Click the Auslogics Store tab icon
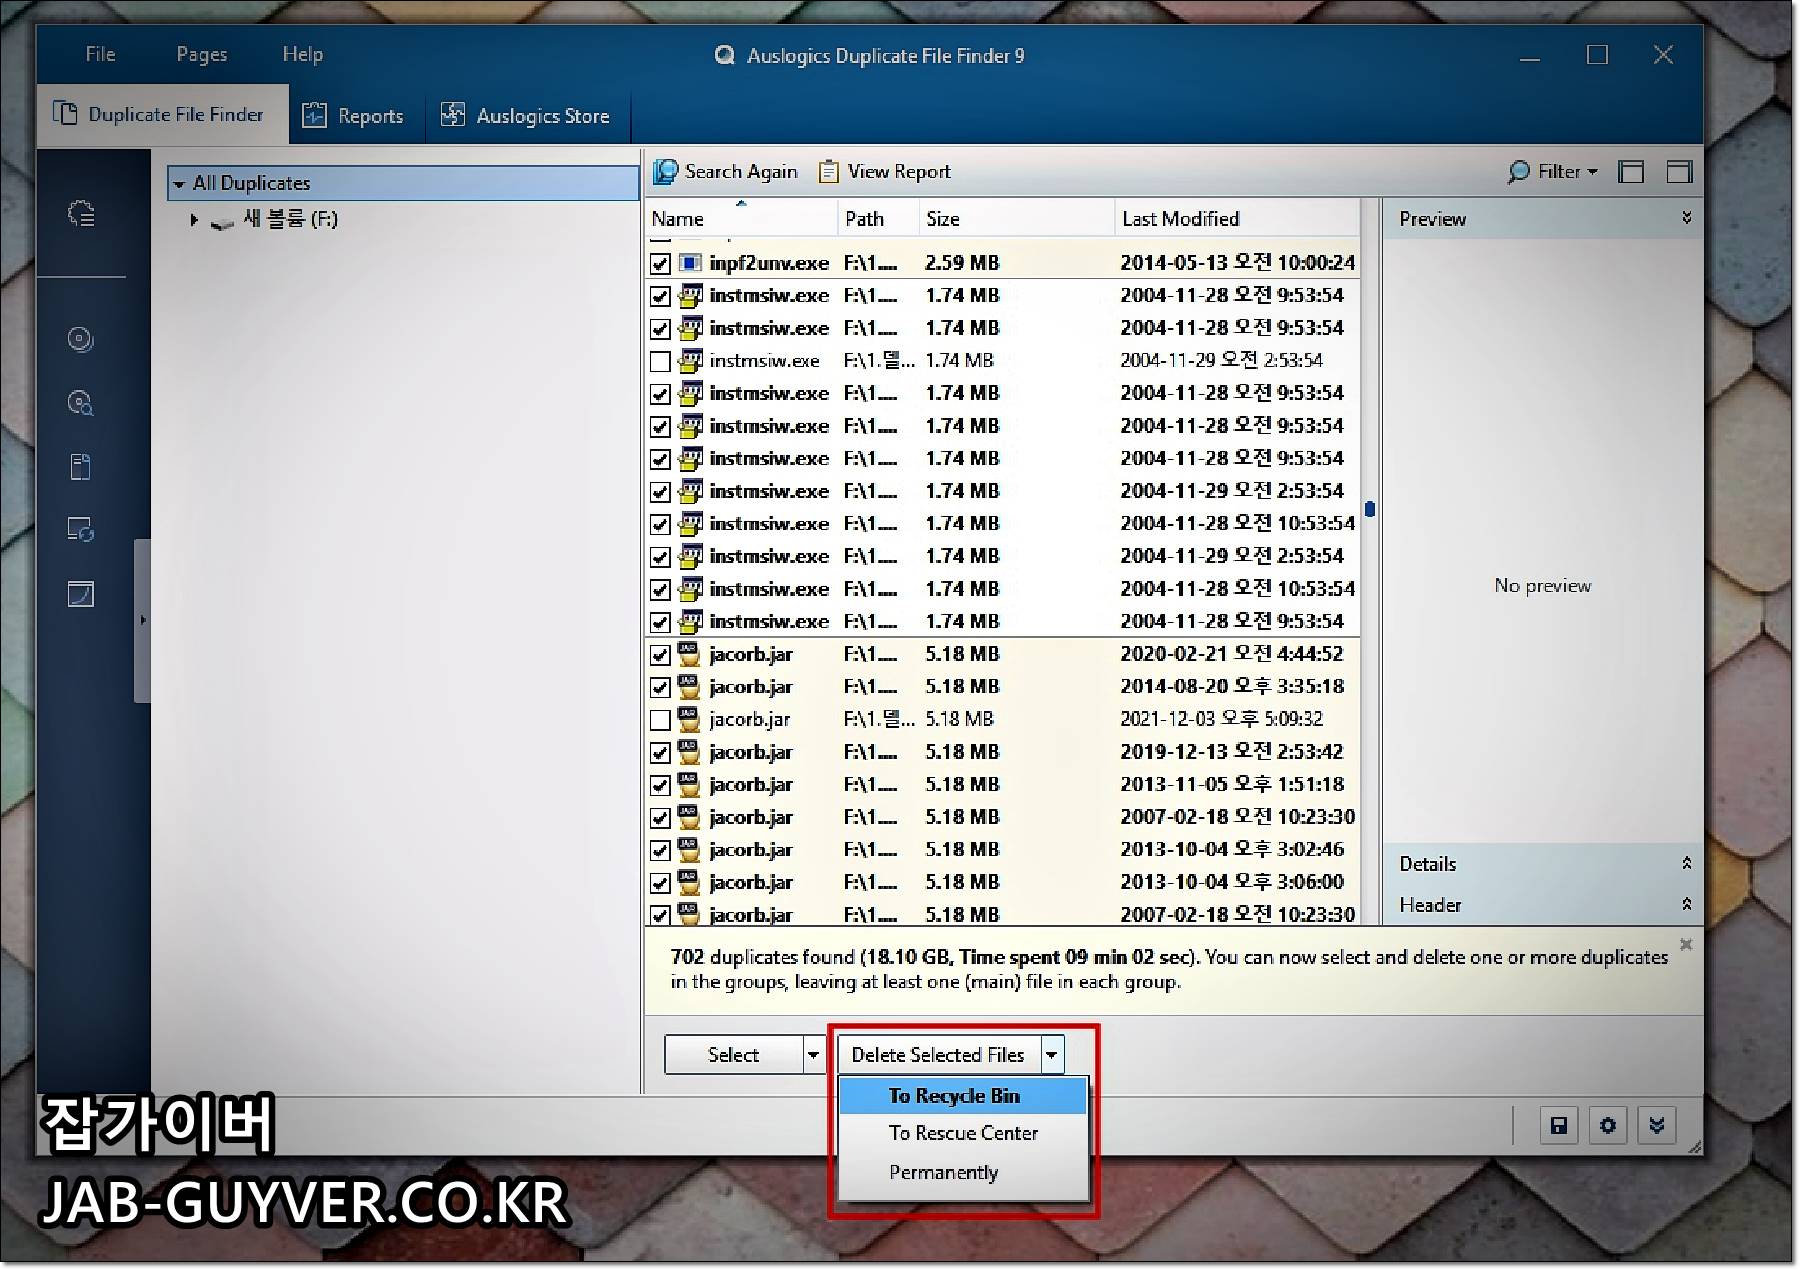Viewport: 1800px width, 1270px height. click(453, 115)
